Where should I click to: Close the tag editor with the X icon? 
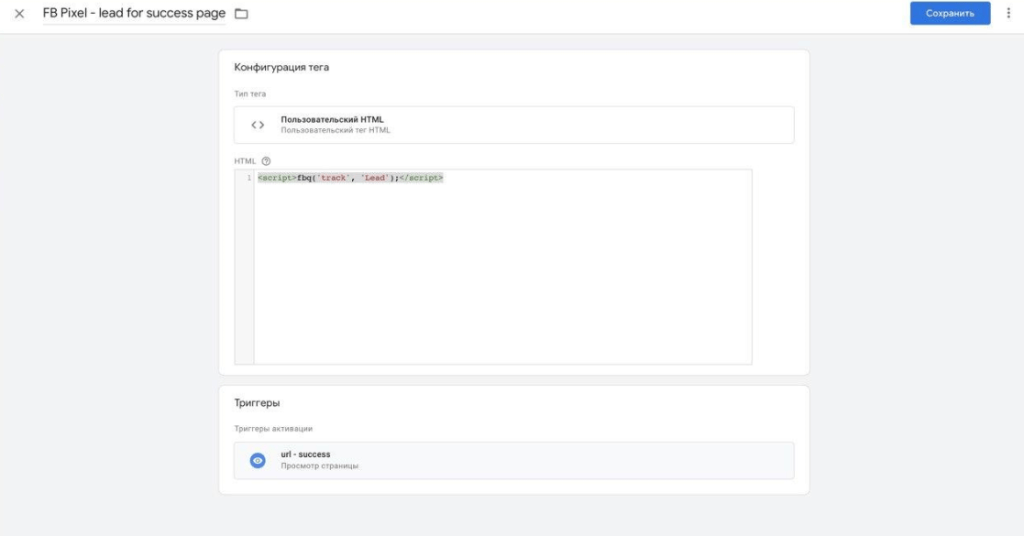[19, 14]
